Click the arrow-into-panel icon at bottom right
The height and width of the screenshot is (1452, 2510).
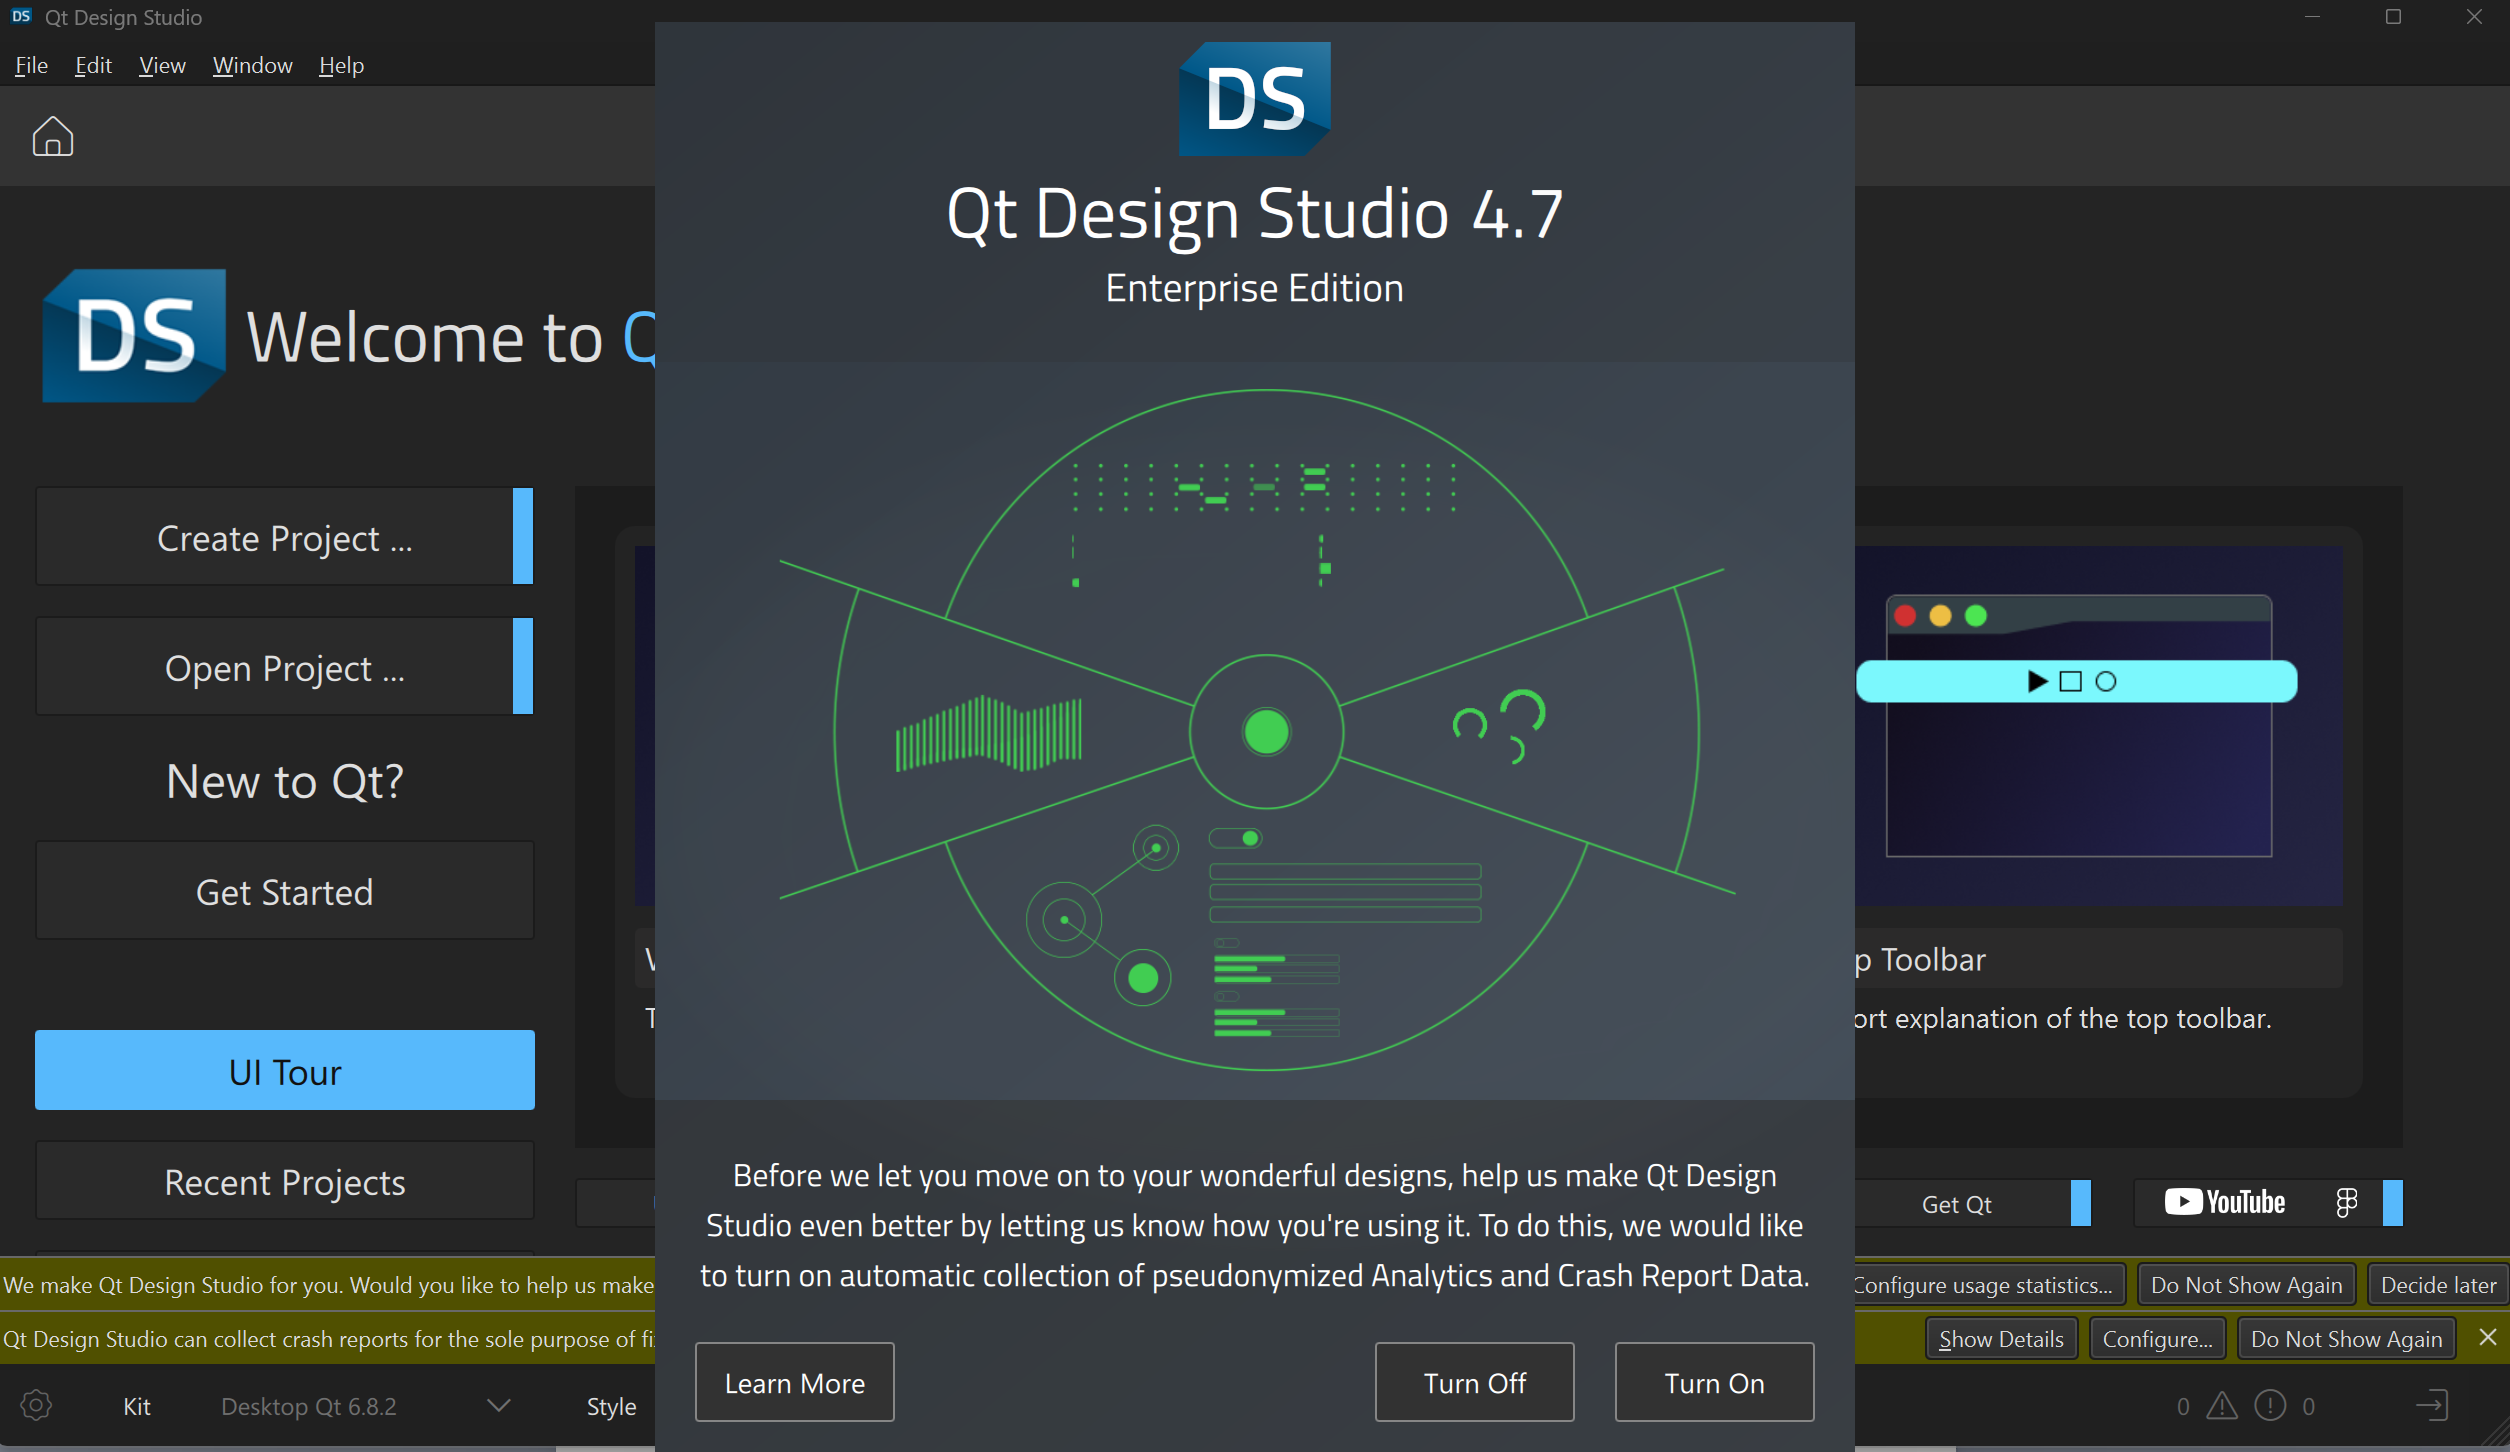point(2431,1405)
